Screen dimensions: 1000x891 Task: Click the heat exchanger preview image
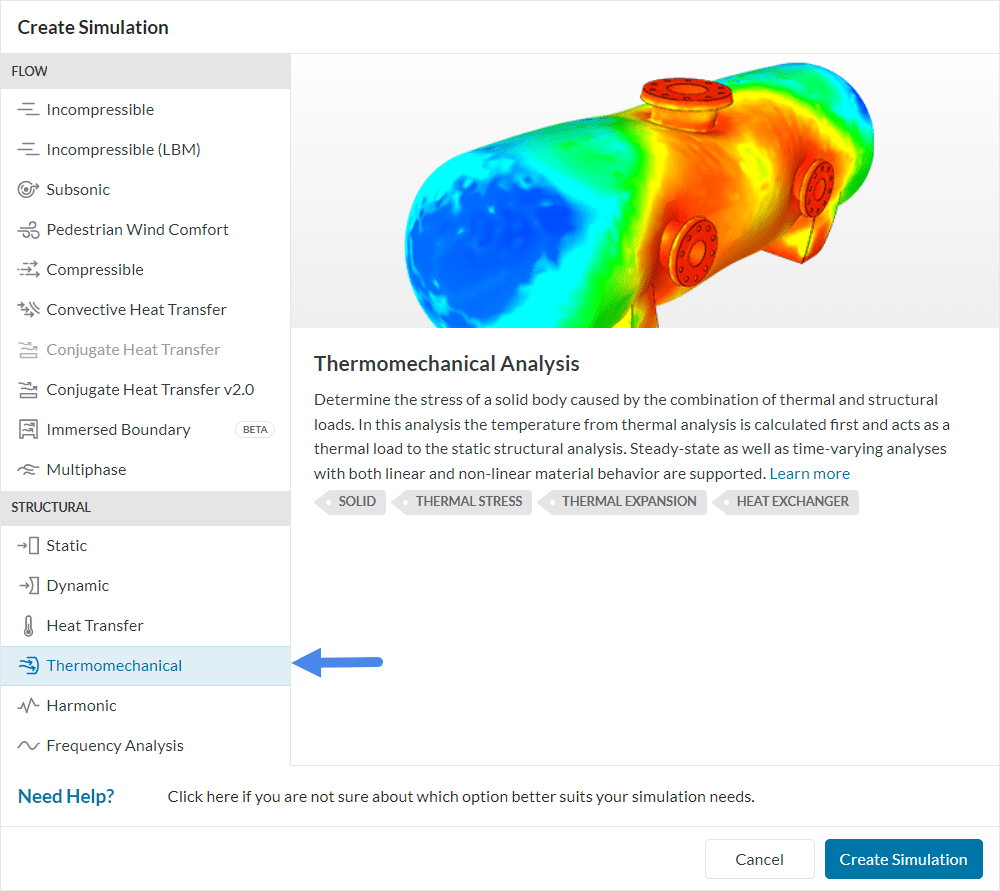coord(645,190)
